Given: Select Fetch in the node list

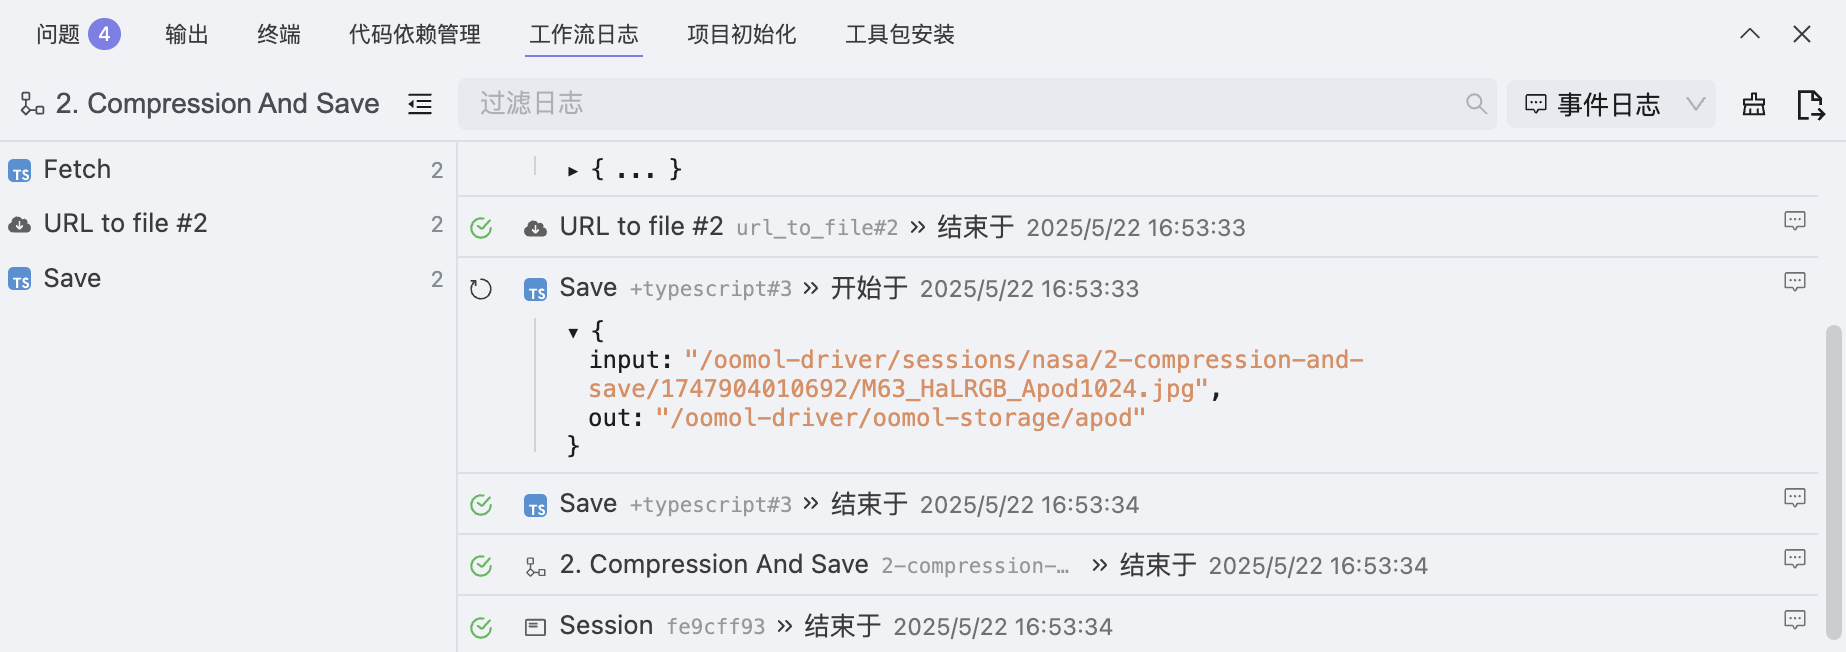Looking at the screenshot, I should click(x=77, y=170).
